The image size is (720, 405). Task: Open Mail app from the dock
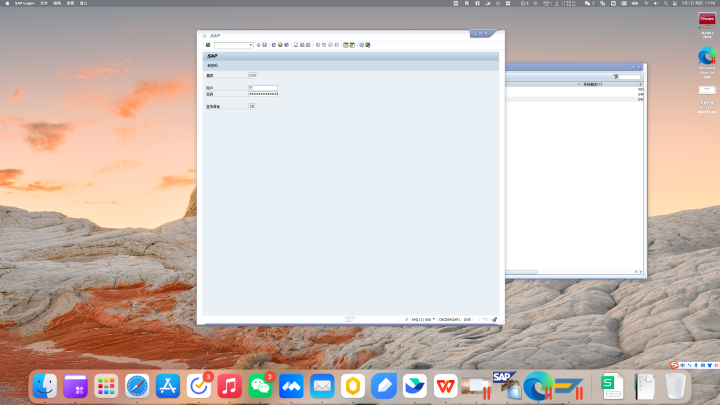[322, 386]
